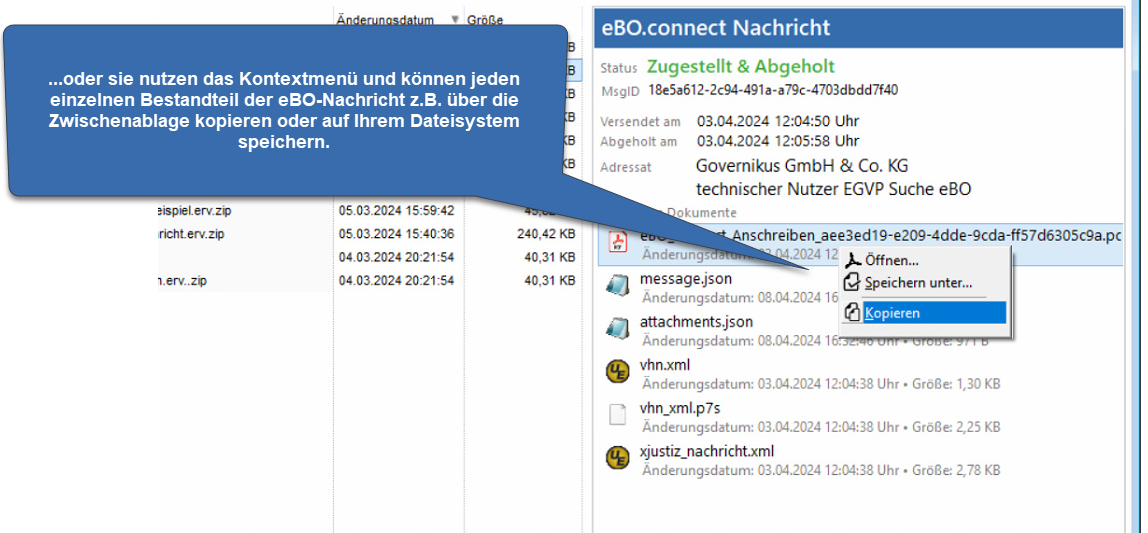This screenshot has width=1148, height=533.
Task: Click the size value 240,42 KB
Action: point(545,234)
